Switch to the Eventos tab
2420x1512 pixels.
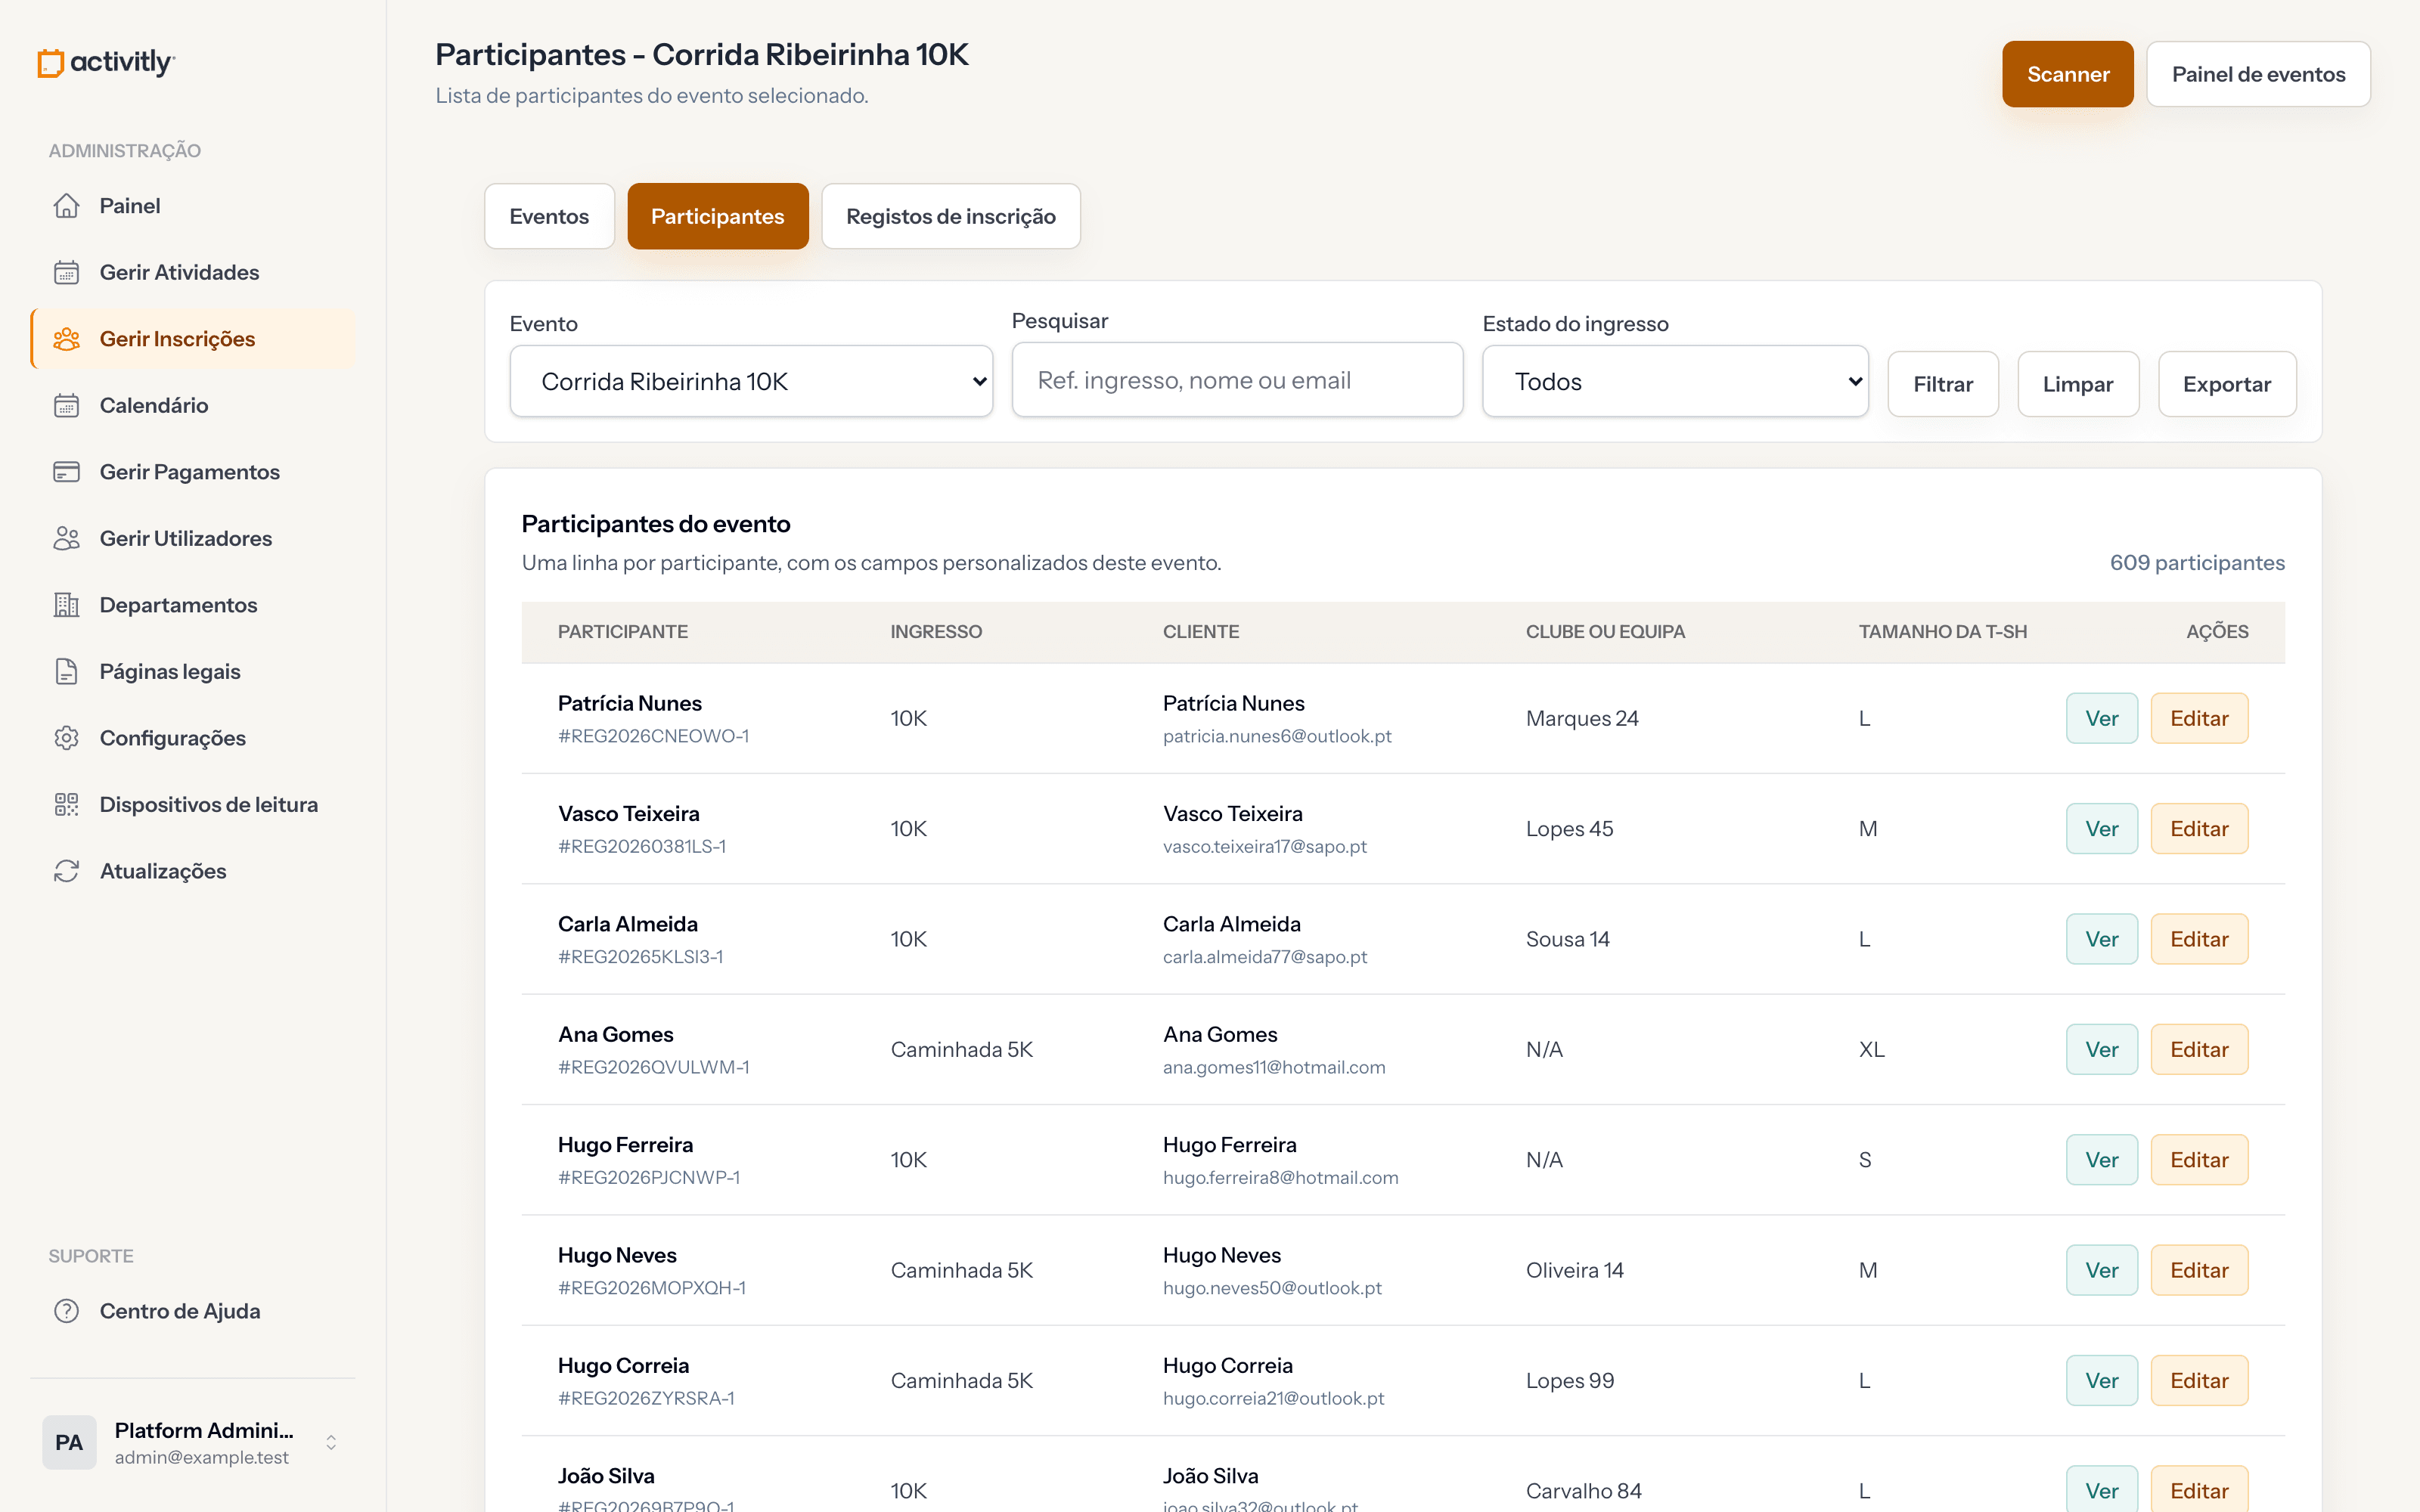(x=549, y=216)
